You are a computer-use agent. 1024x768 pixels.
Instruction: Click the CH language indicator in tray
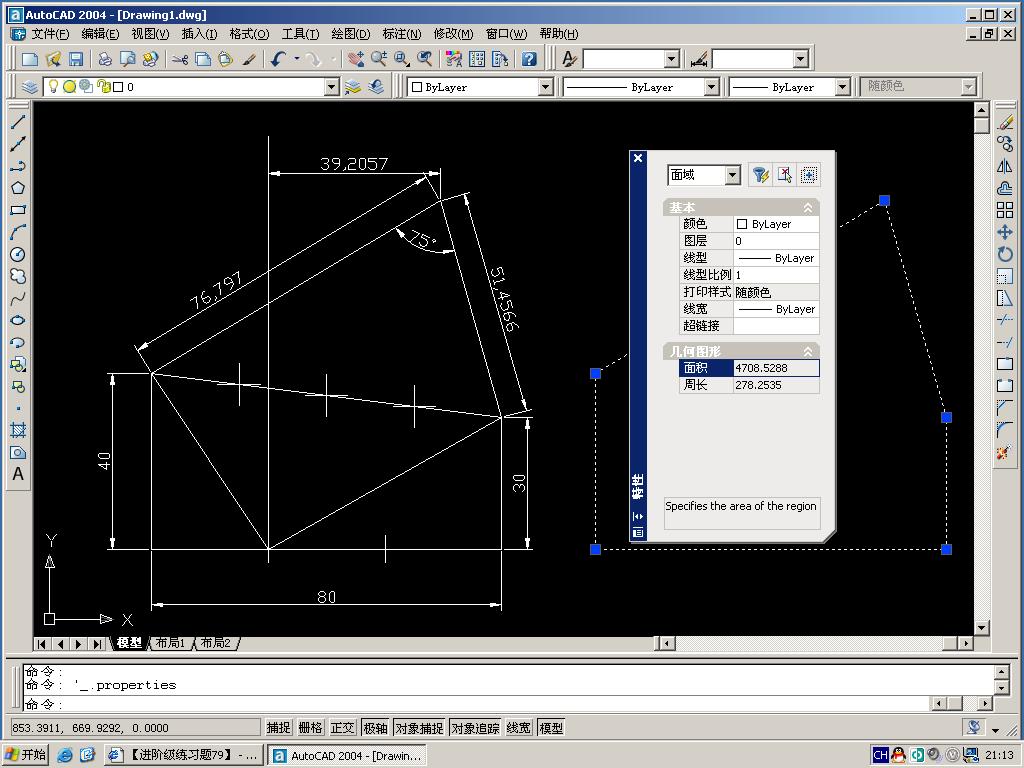pos(880,755)
